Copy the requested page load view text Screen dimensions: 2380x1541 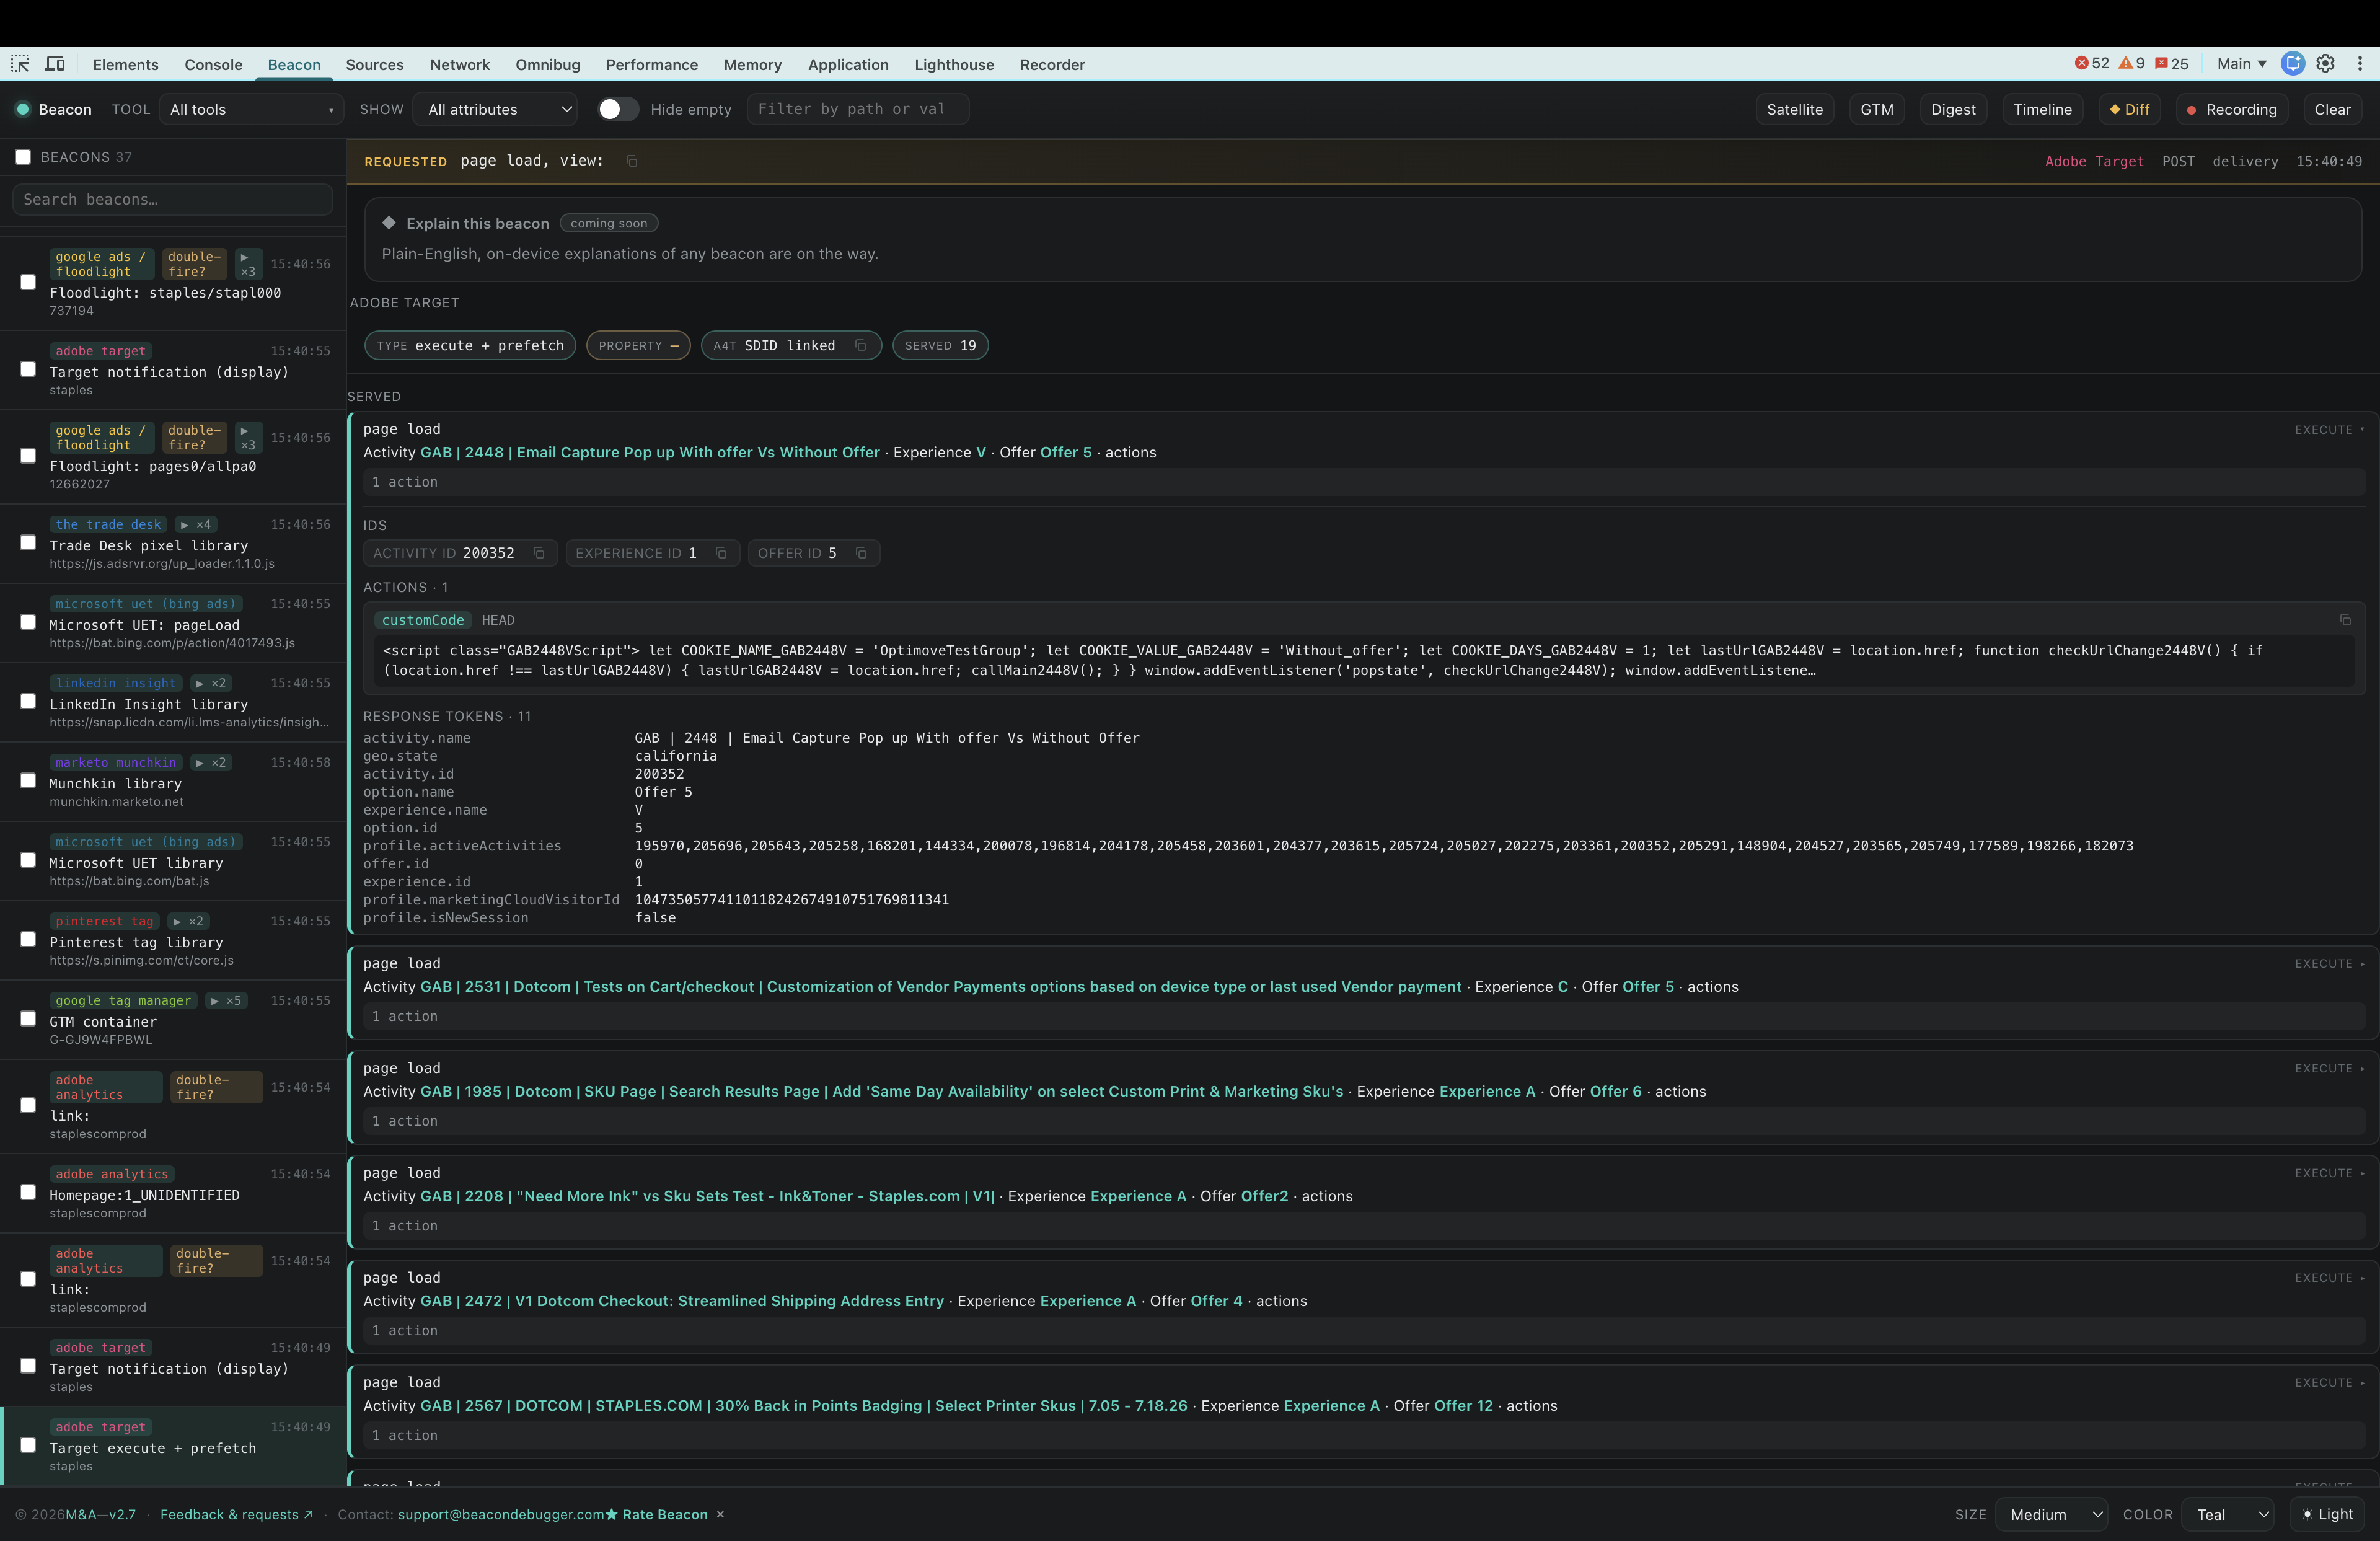click(632, 161)
